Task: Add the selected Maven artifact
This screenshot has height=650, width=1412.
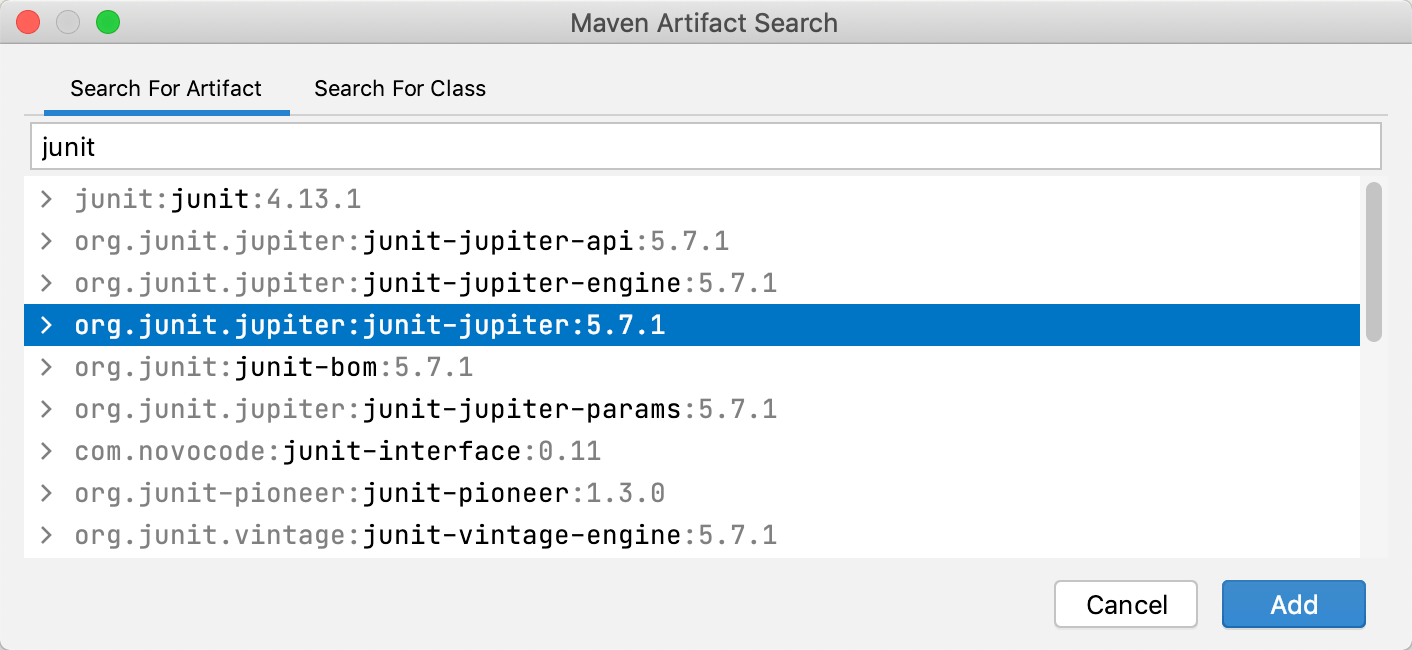Action: [1293, 604]
